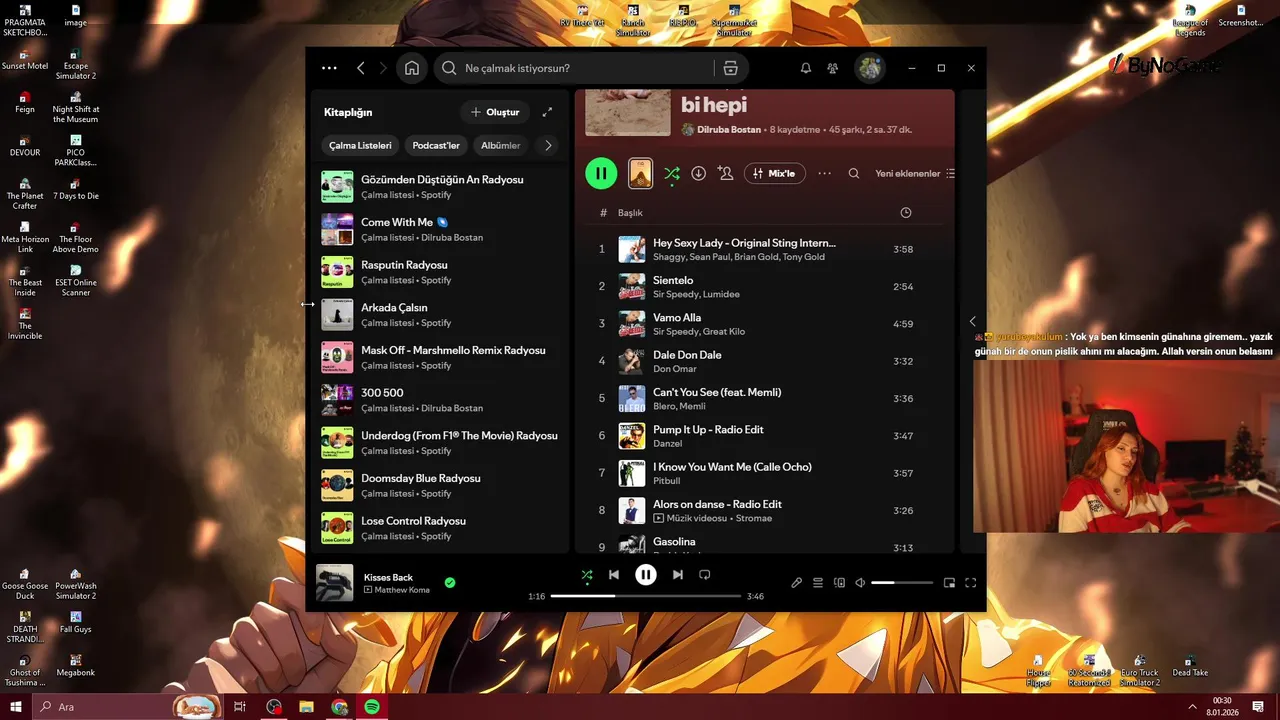
Task: Pause the bi hepi playlist with the green button
Action: [x=601, y=173]
